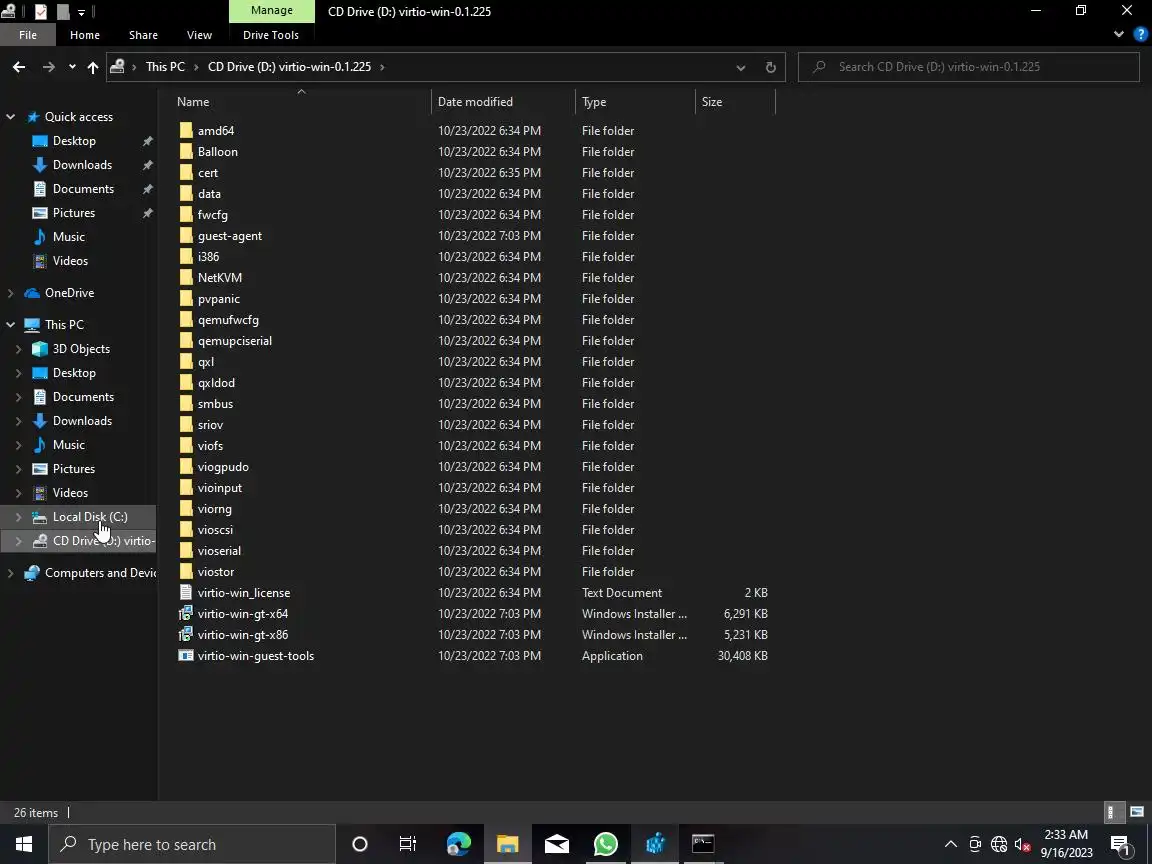Expand the OneDrive tree node

(x=10, y=293)
